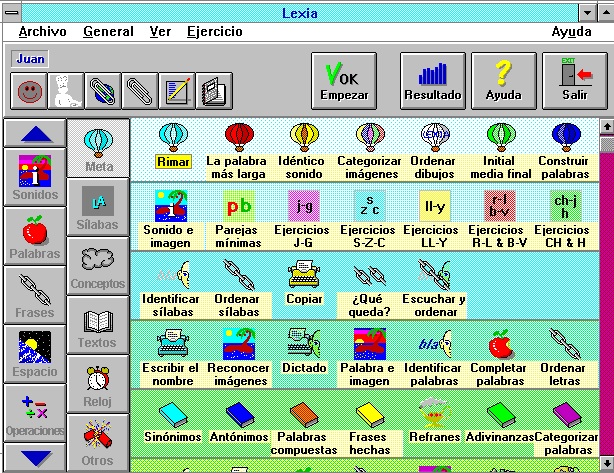614x473 pixels.
Task: Choose the Construir palabras balloon
Action: pos(565,151)
